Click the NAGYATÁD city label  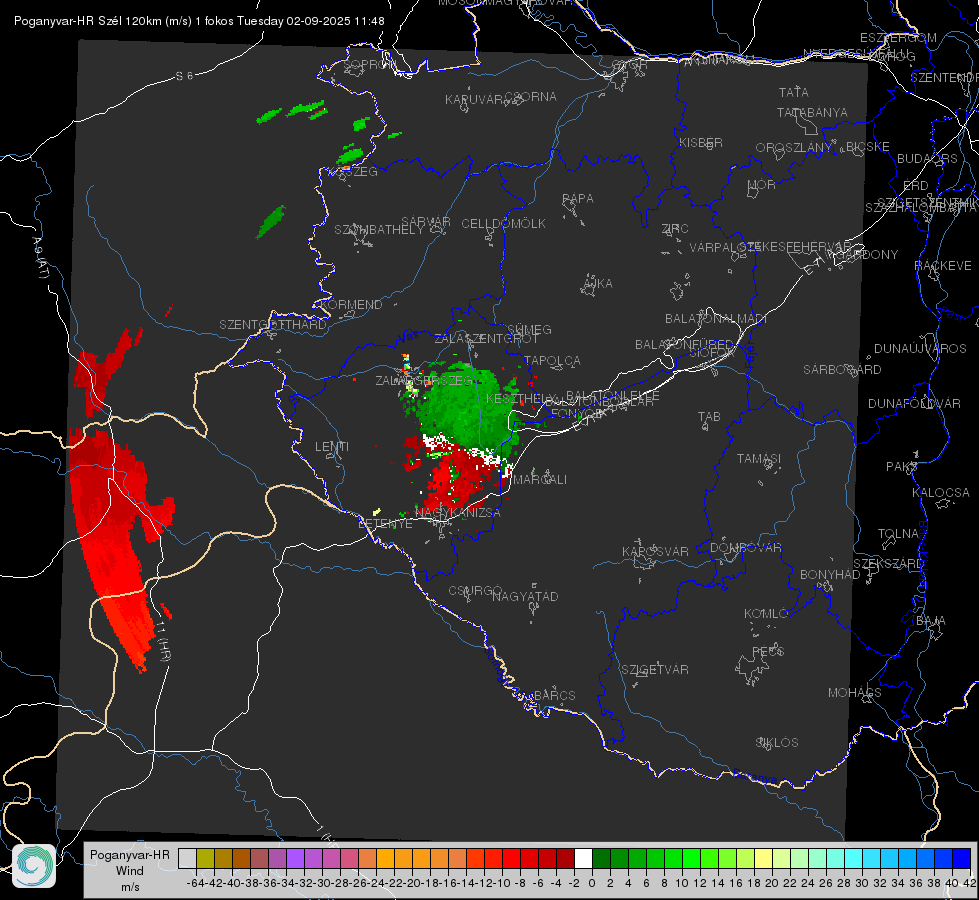click(525, 597)
